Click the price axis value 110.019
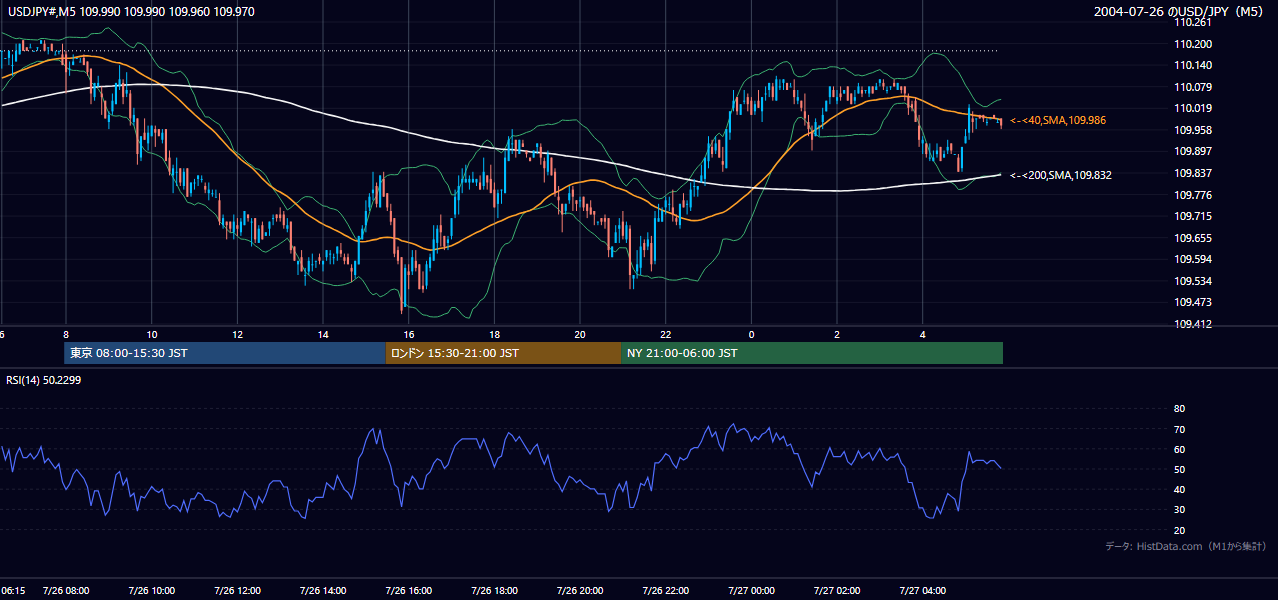The image size is (1278, 600). [x=1193, y=108]
